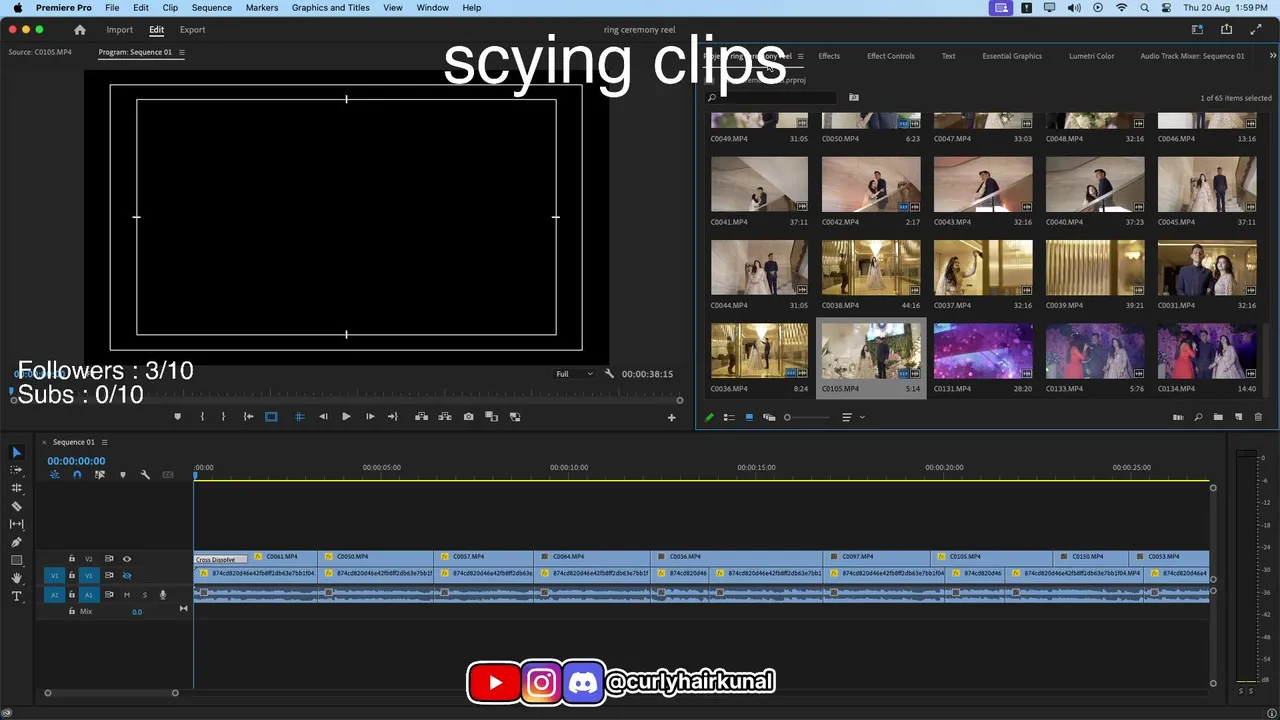Switch to the Lumetri Color tab

pyautogui.click(x=1091, y=56)
